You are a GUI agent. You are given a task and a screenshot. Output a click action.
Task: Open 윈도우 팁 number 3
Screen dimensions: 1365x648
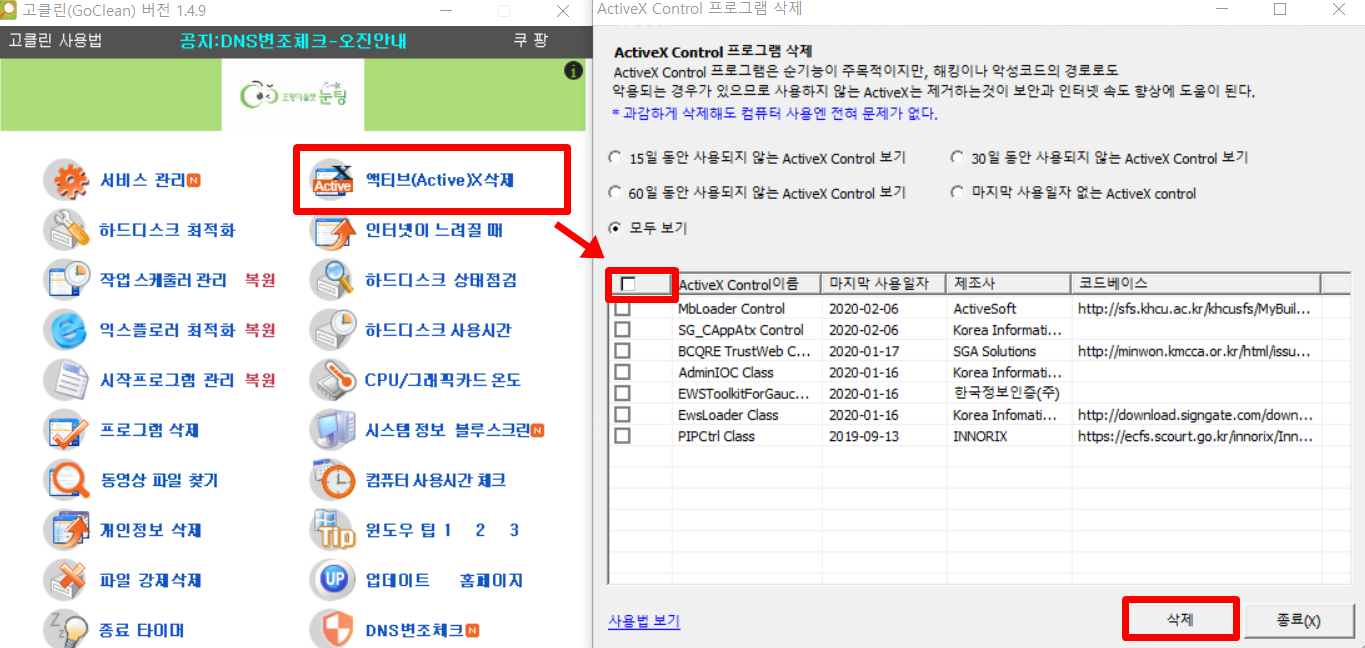514,530
